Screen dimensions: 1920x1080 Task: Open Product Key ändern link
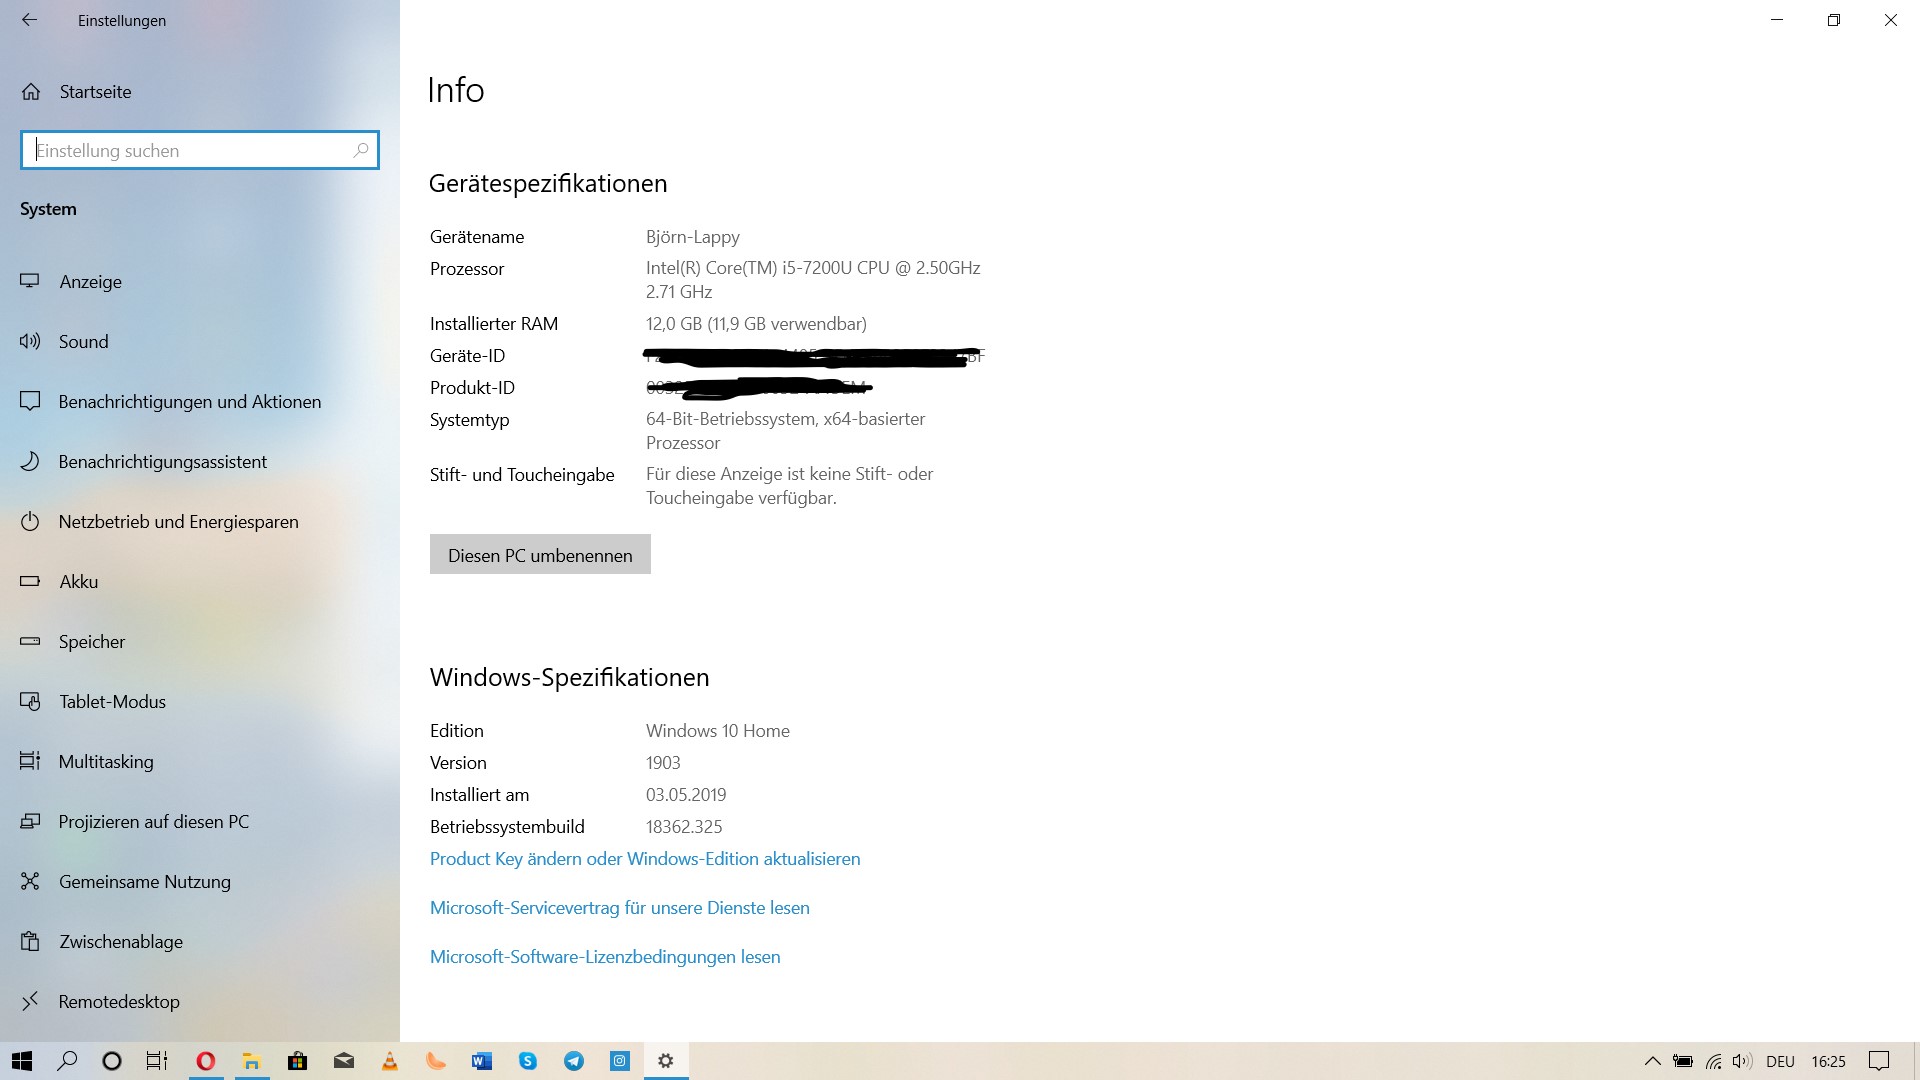pyautogui.click(x=644, y=859)
